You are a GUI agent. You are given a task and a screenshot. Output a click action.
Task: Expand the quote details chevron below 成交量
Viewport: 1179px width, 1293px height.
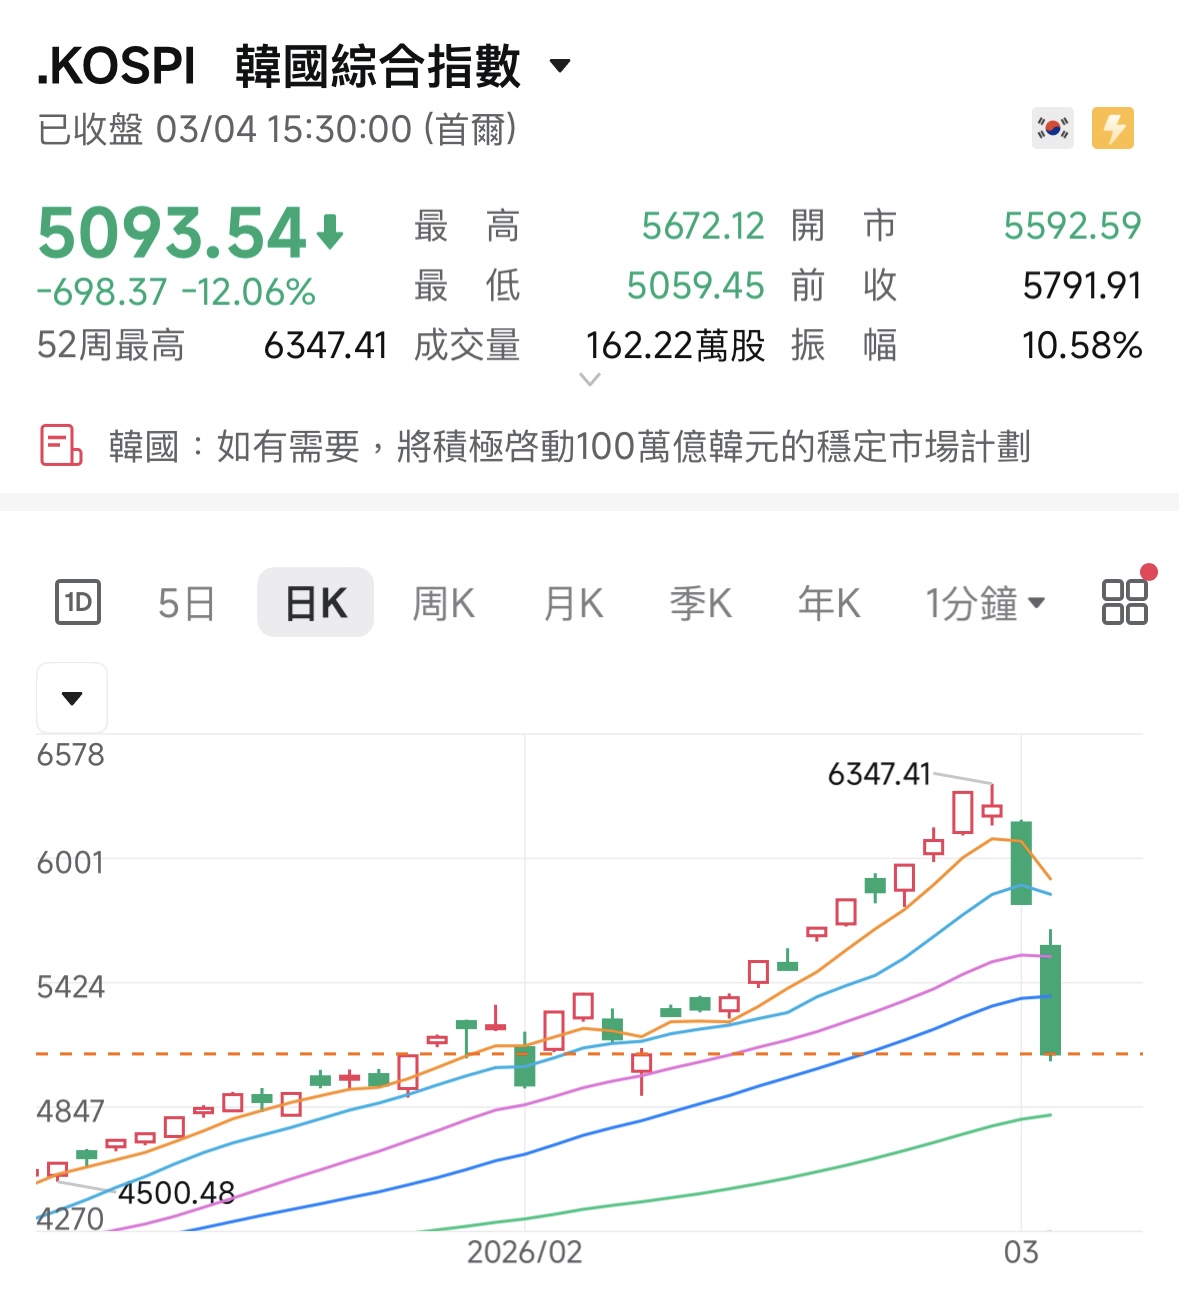coord(591,380)
